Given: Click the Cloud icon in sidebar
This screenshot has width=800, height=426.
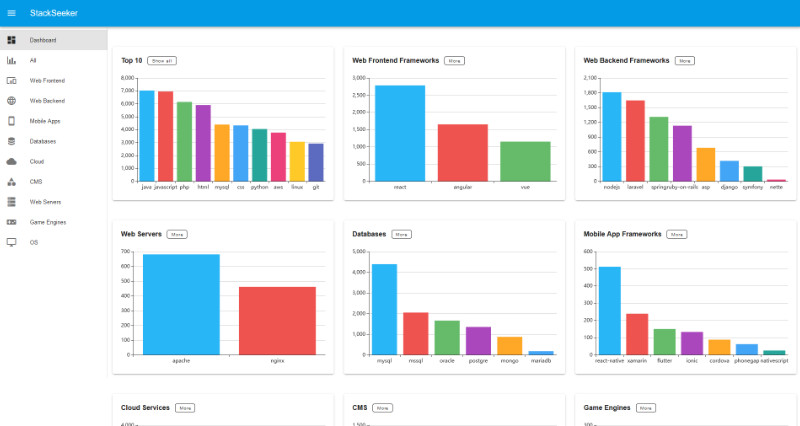Looking at the screenshot, I should pos(11,162).
